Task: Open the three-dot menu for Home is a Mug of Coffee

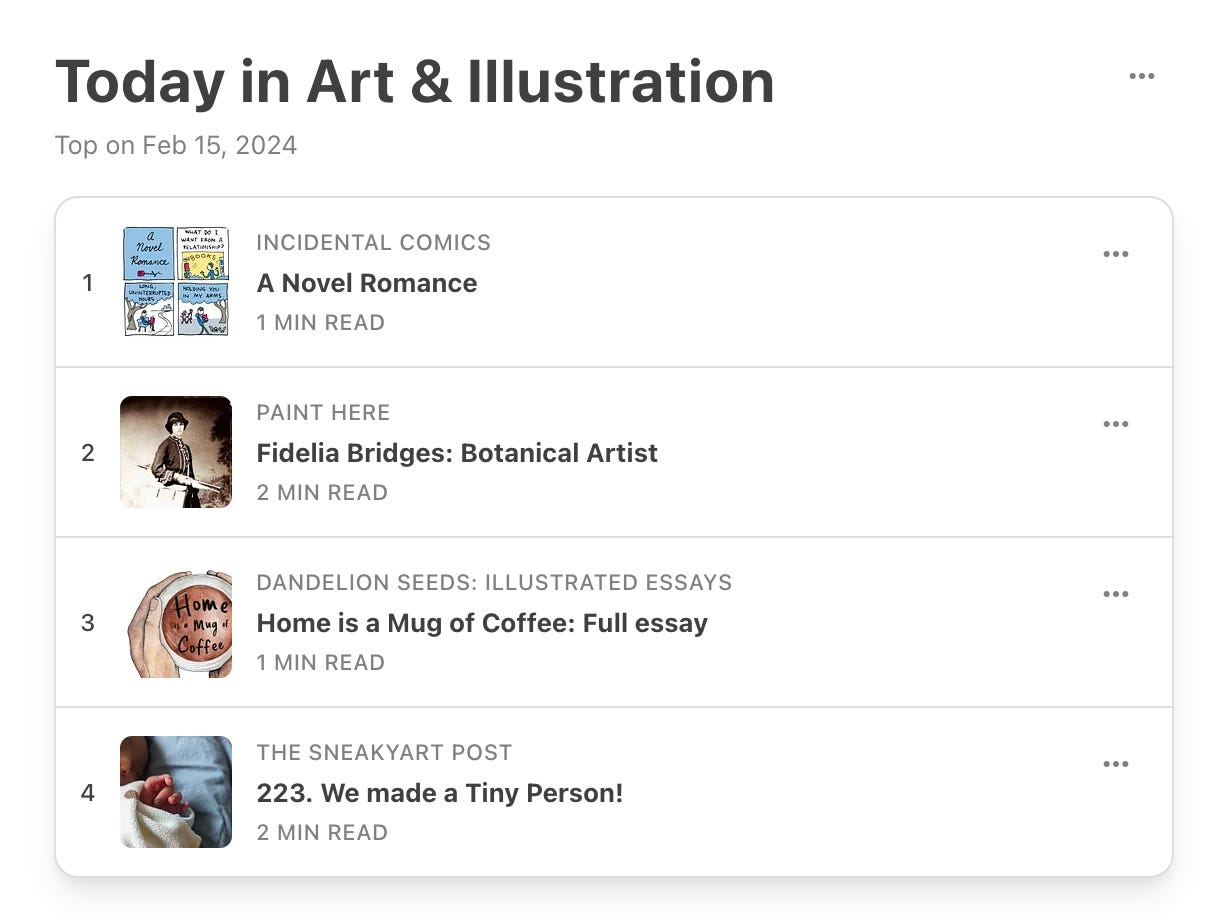Action: 1115,594
